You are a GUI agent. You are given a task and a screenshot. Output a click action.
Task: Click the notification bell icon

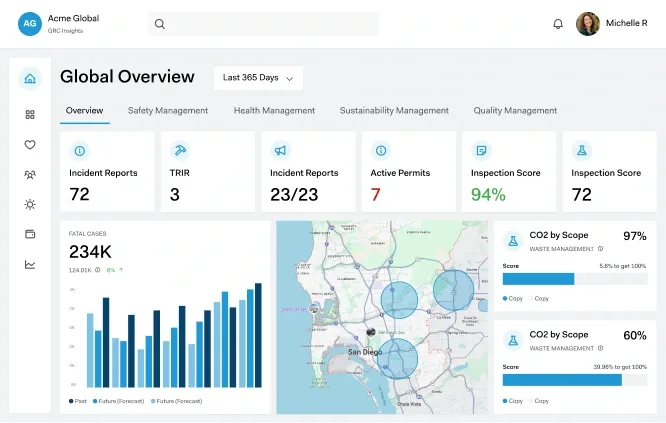[x=558, y=24]
